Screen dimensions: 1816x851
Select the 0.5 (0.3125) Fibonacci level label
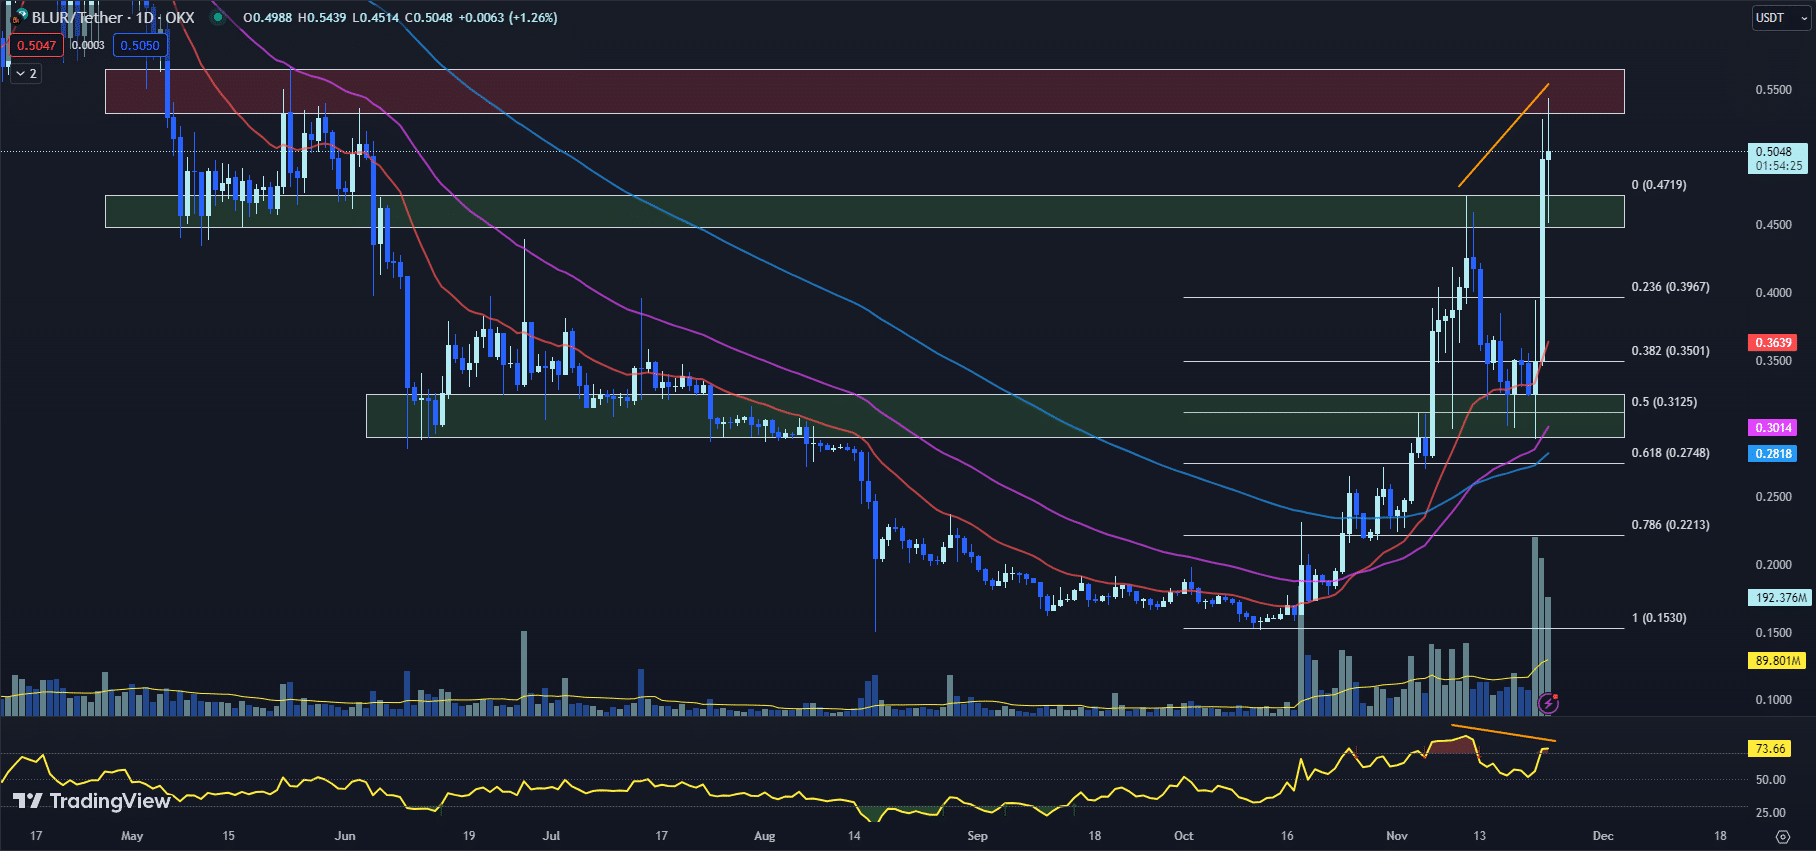1664,402
